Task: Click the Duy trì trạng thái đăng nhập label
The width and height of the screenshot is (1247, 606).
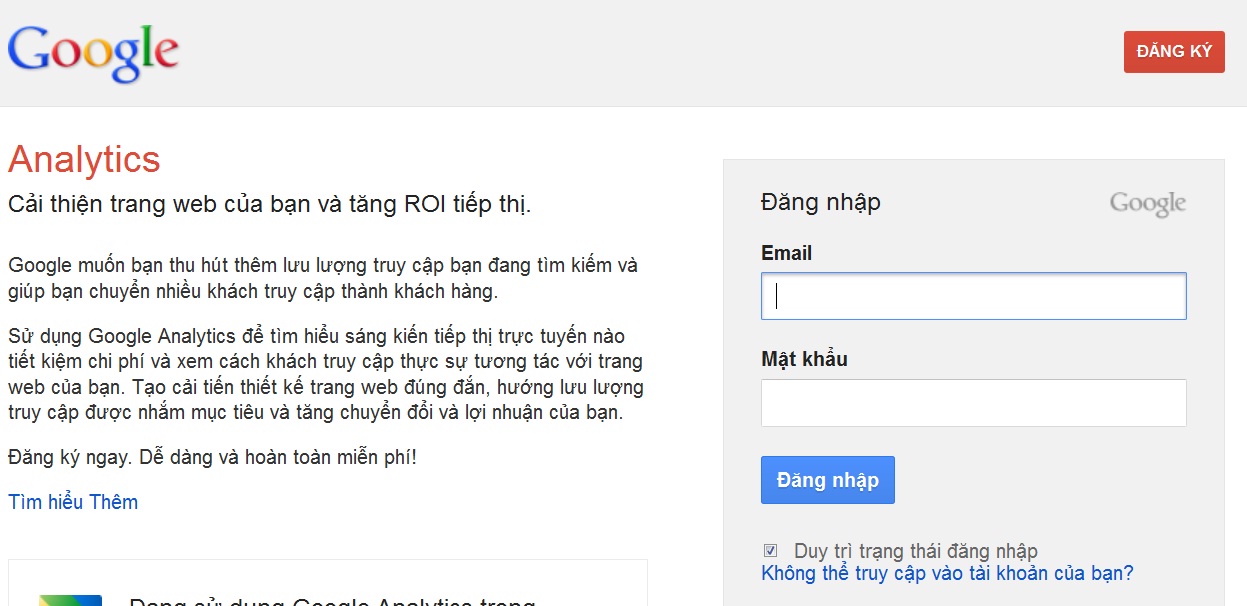Action: click(x=915, y=551)
